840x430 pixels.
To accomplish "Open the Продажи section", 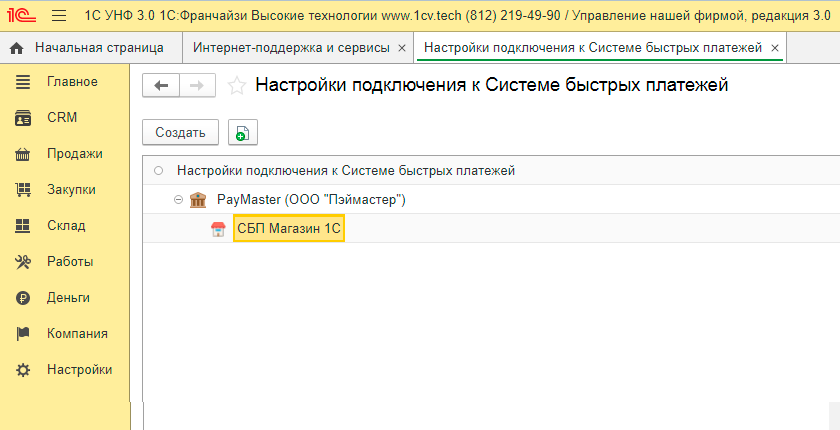I will click(x=74, y=154).
